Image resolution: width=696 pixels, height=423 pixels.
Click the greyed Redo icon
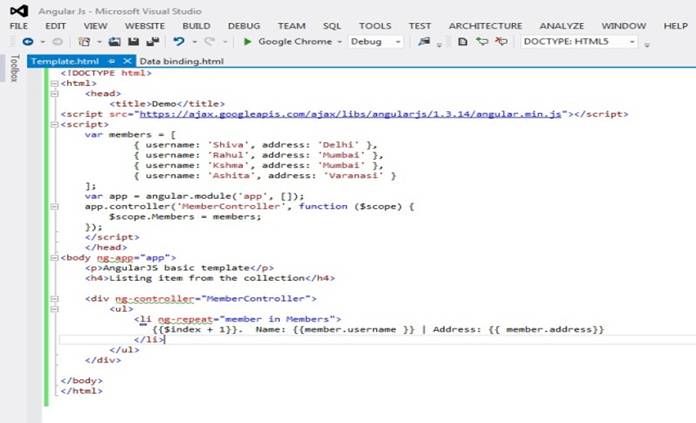click(x=209, y=42)
